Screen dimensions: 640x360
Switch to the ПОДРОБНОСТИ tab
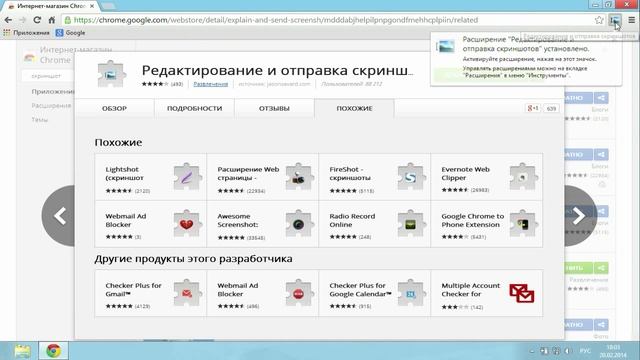tap(194, 108)
